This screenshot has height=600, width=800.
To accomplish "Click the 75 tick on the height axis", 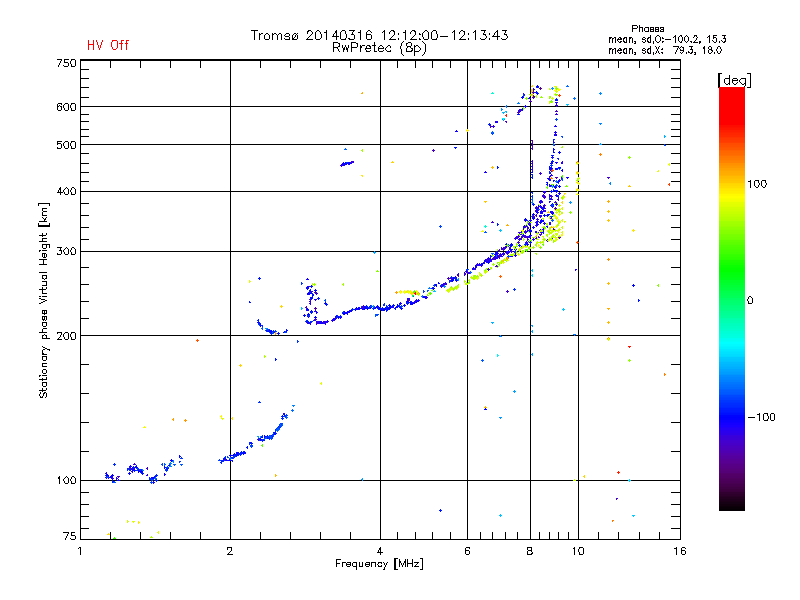I will [x=69, y=537].
